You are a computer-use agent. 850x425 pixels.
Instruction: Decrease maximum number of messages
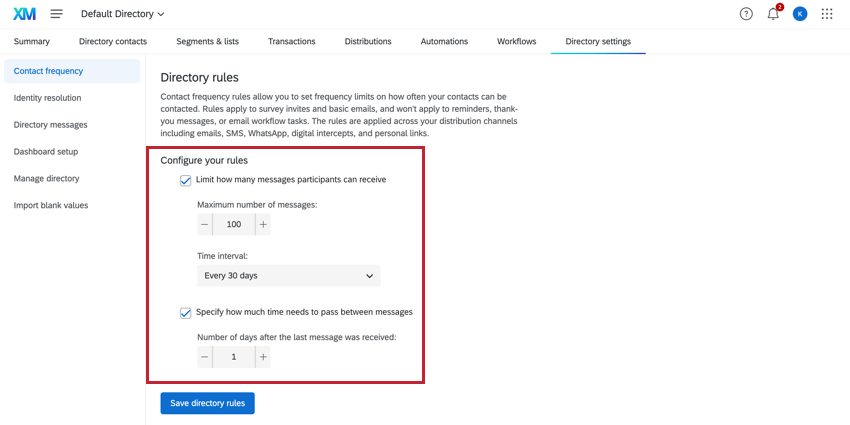[205, 225]
